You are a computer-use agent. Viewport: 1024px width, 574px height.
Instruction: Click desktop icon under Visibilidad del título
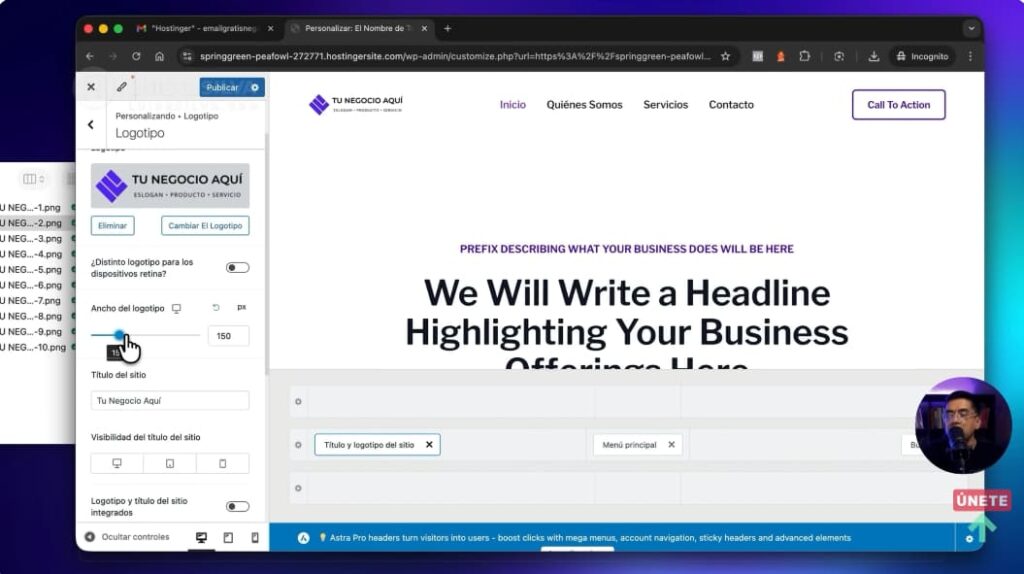coord(117,463)
